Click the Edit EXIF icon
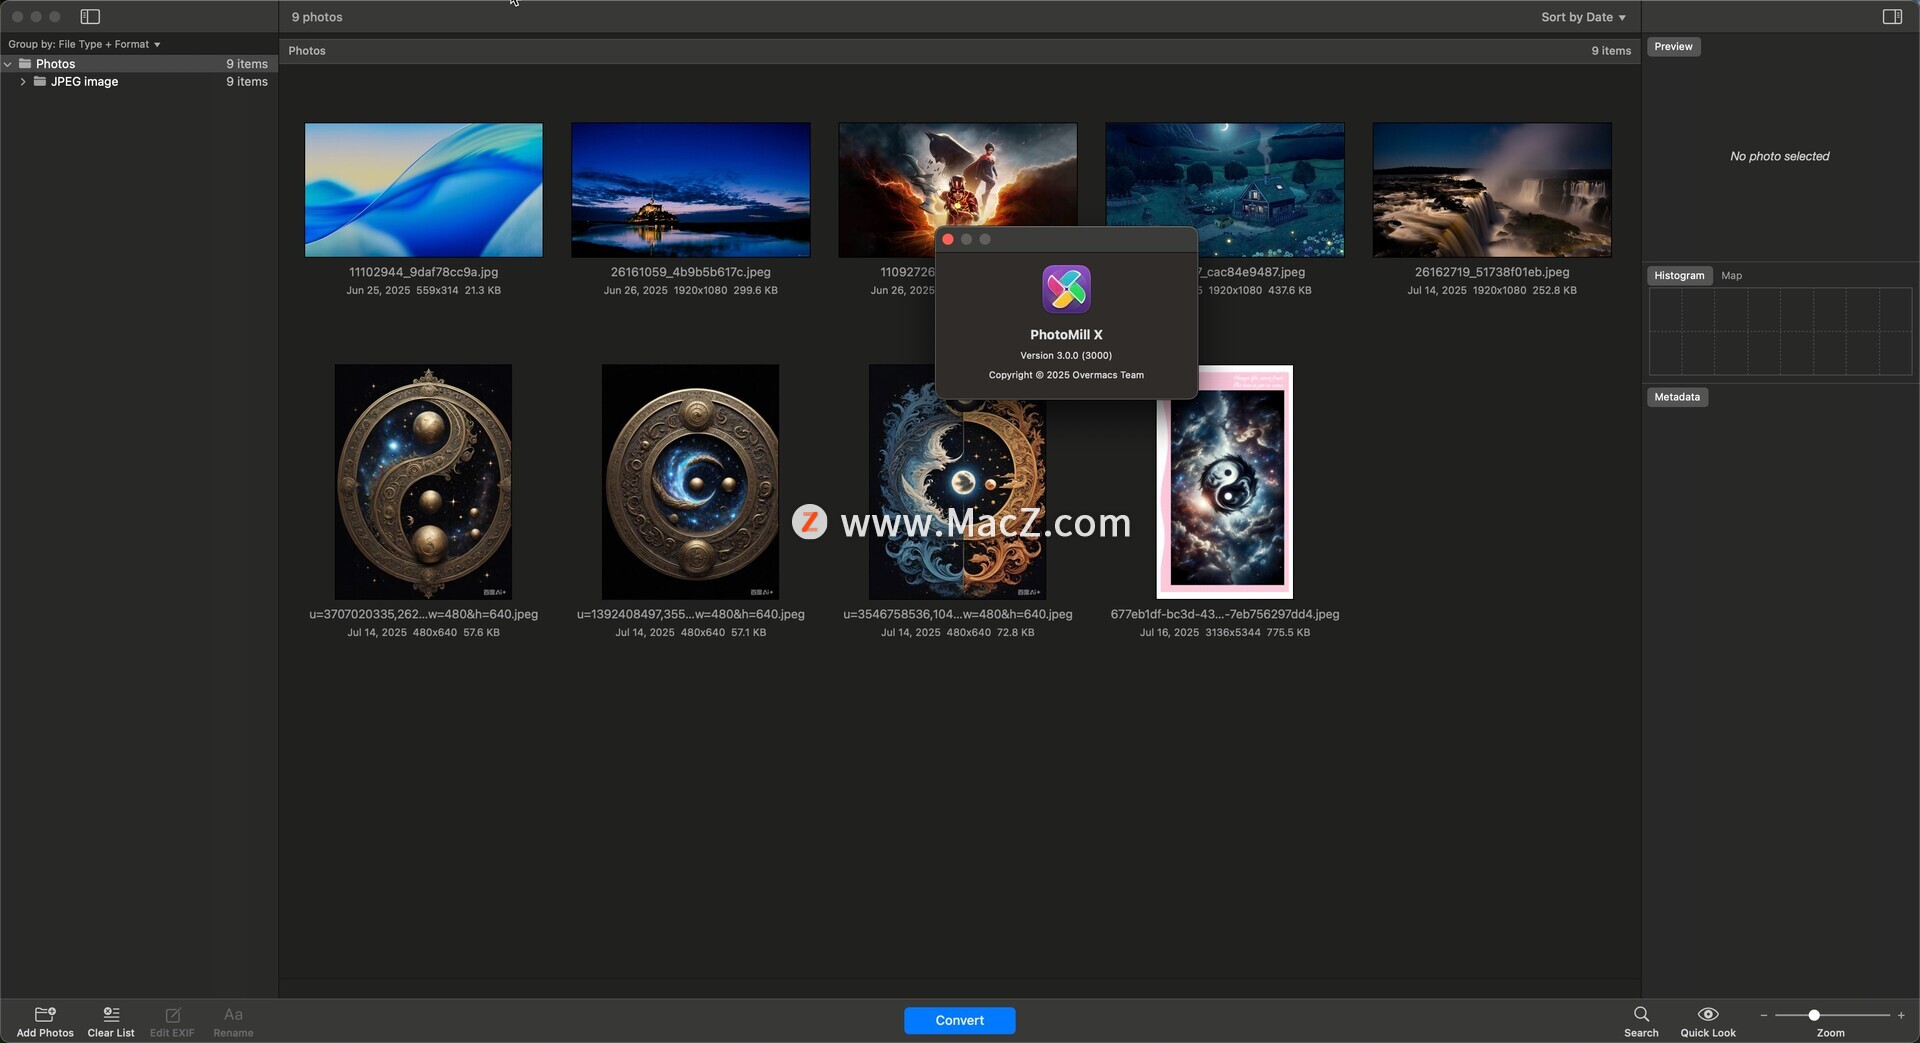Screen dimensions: 1920x1043 coord(172,1015)
